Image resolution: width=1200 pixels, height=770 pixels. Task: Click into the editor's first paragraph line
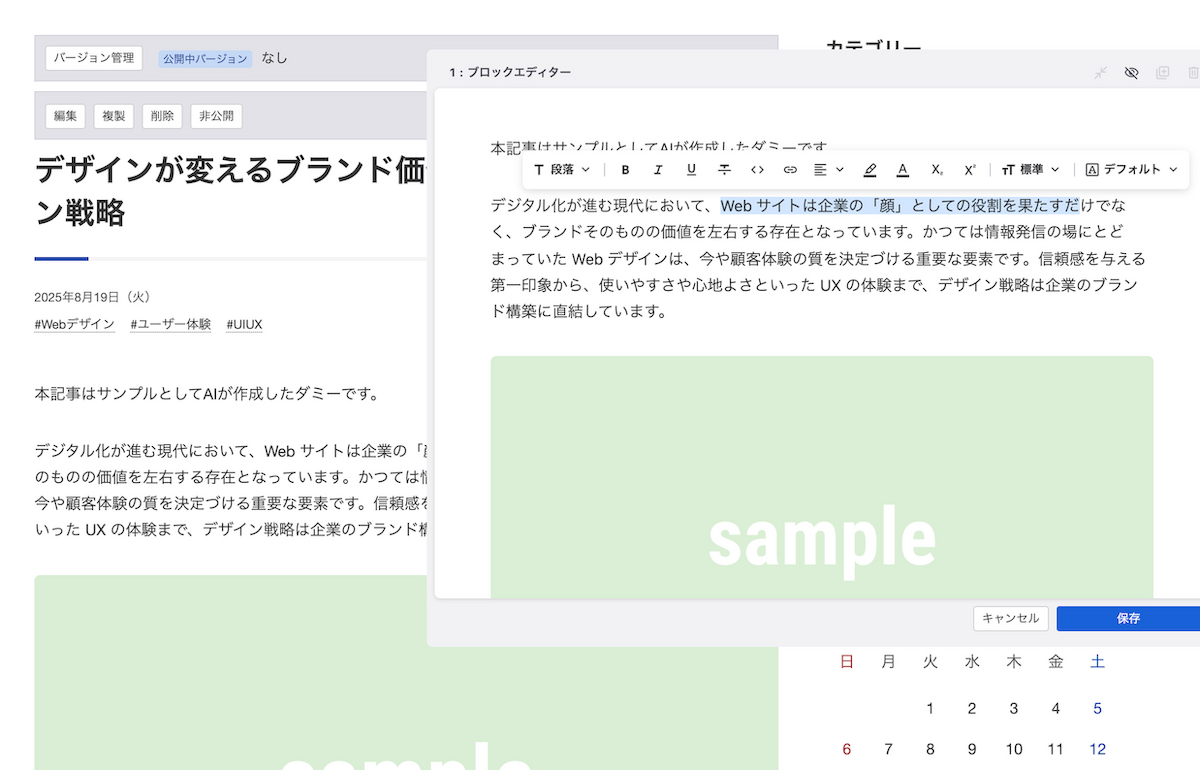[660, 147]
